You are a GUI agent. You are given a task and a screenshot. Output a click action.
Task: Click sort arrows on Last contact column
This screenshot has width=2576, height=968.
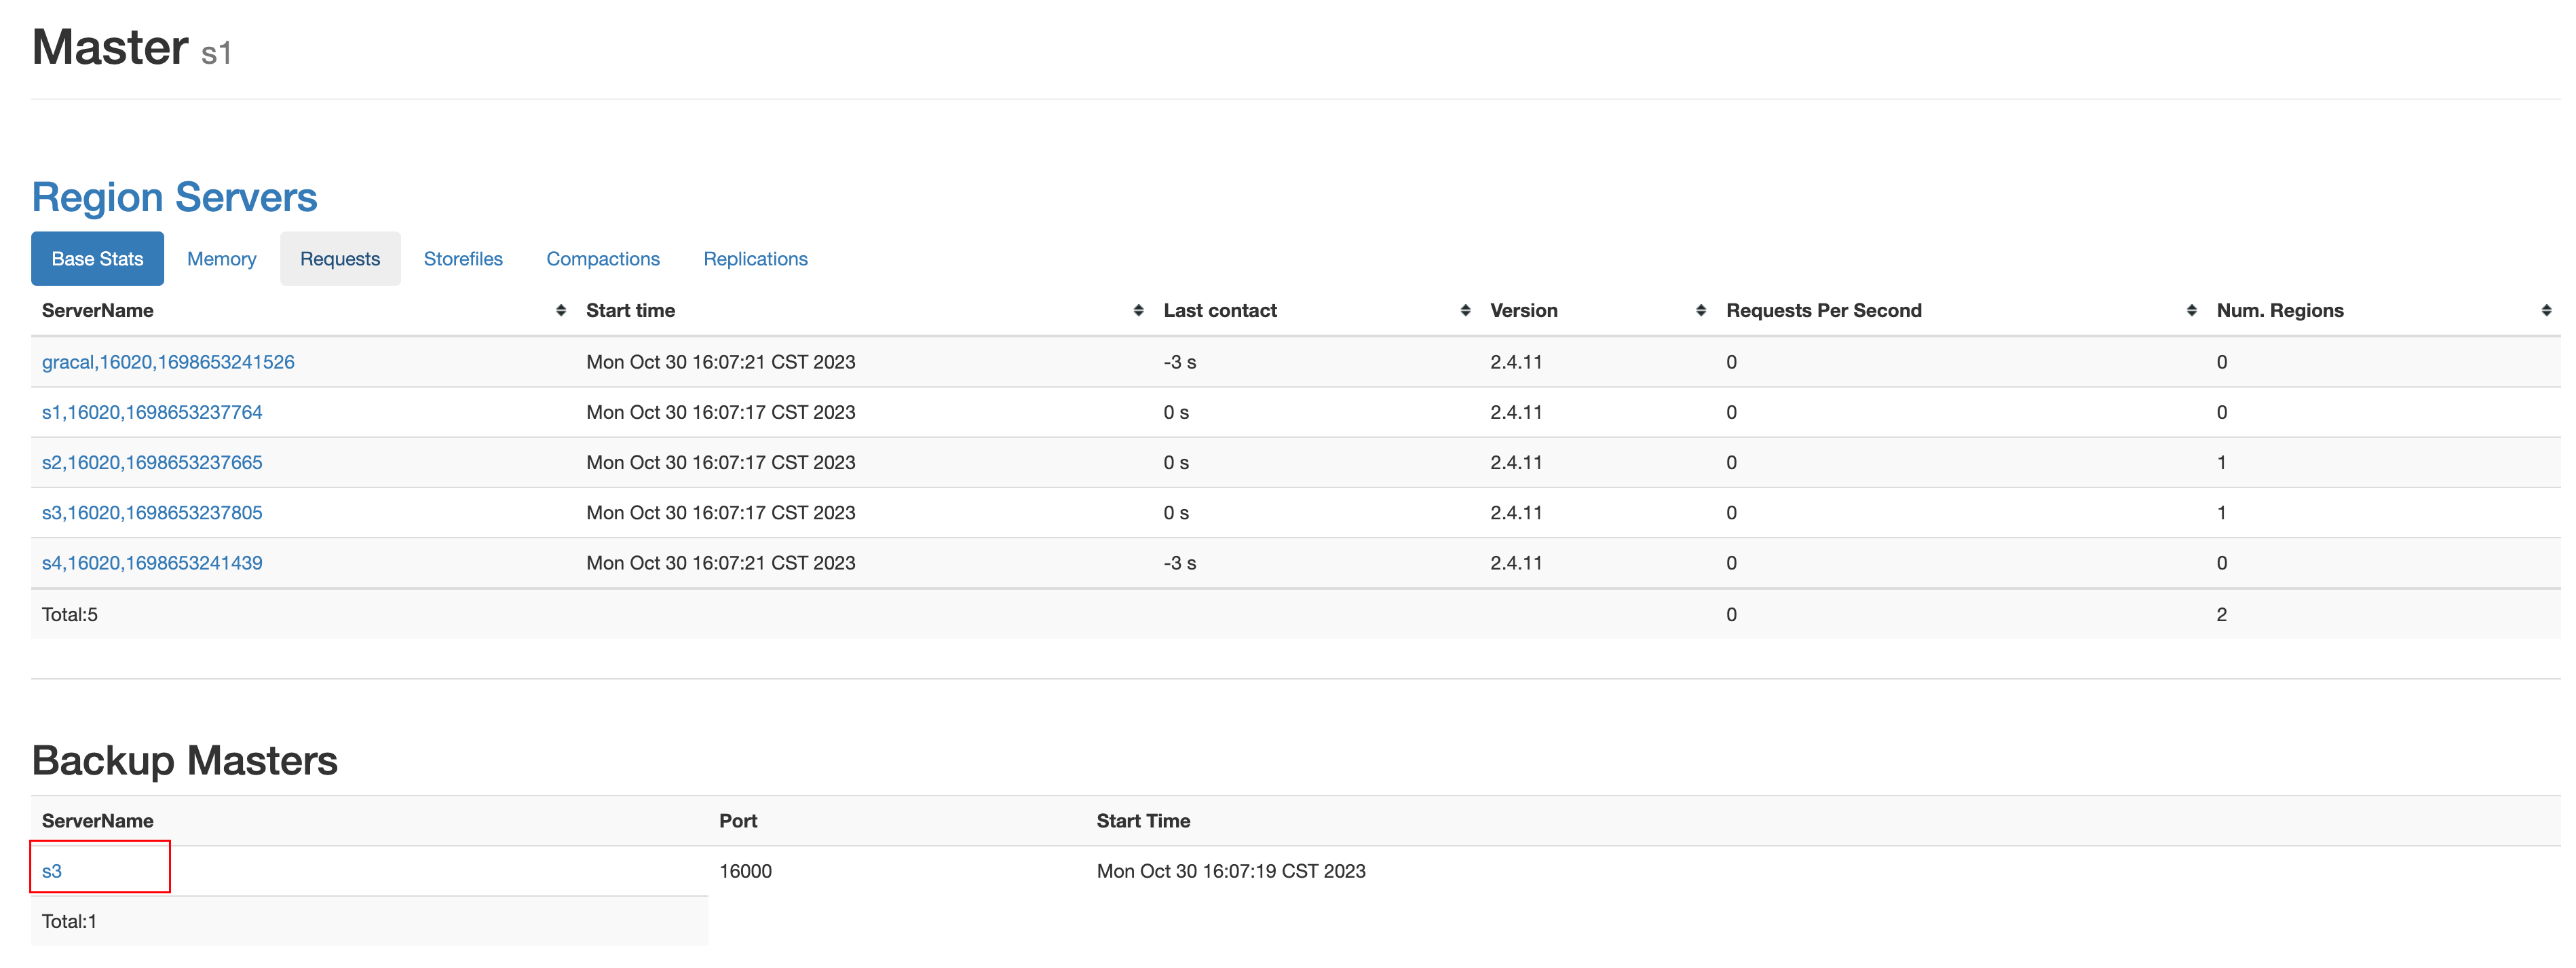tap(1465, 311)
